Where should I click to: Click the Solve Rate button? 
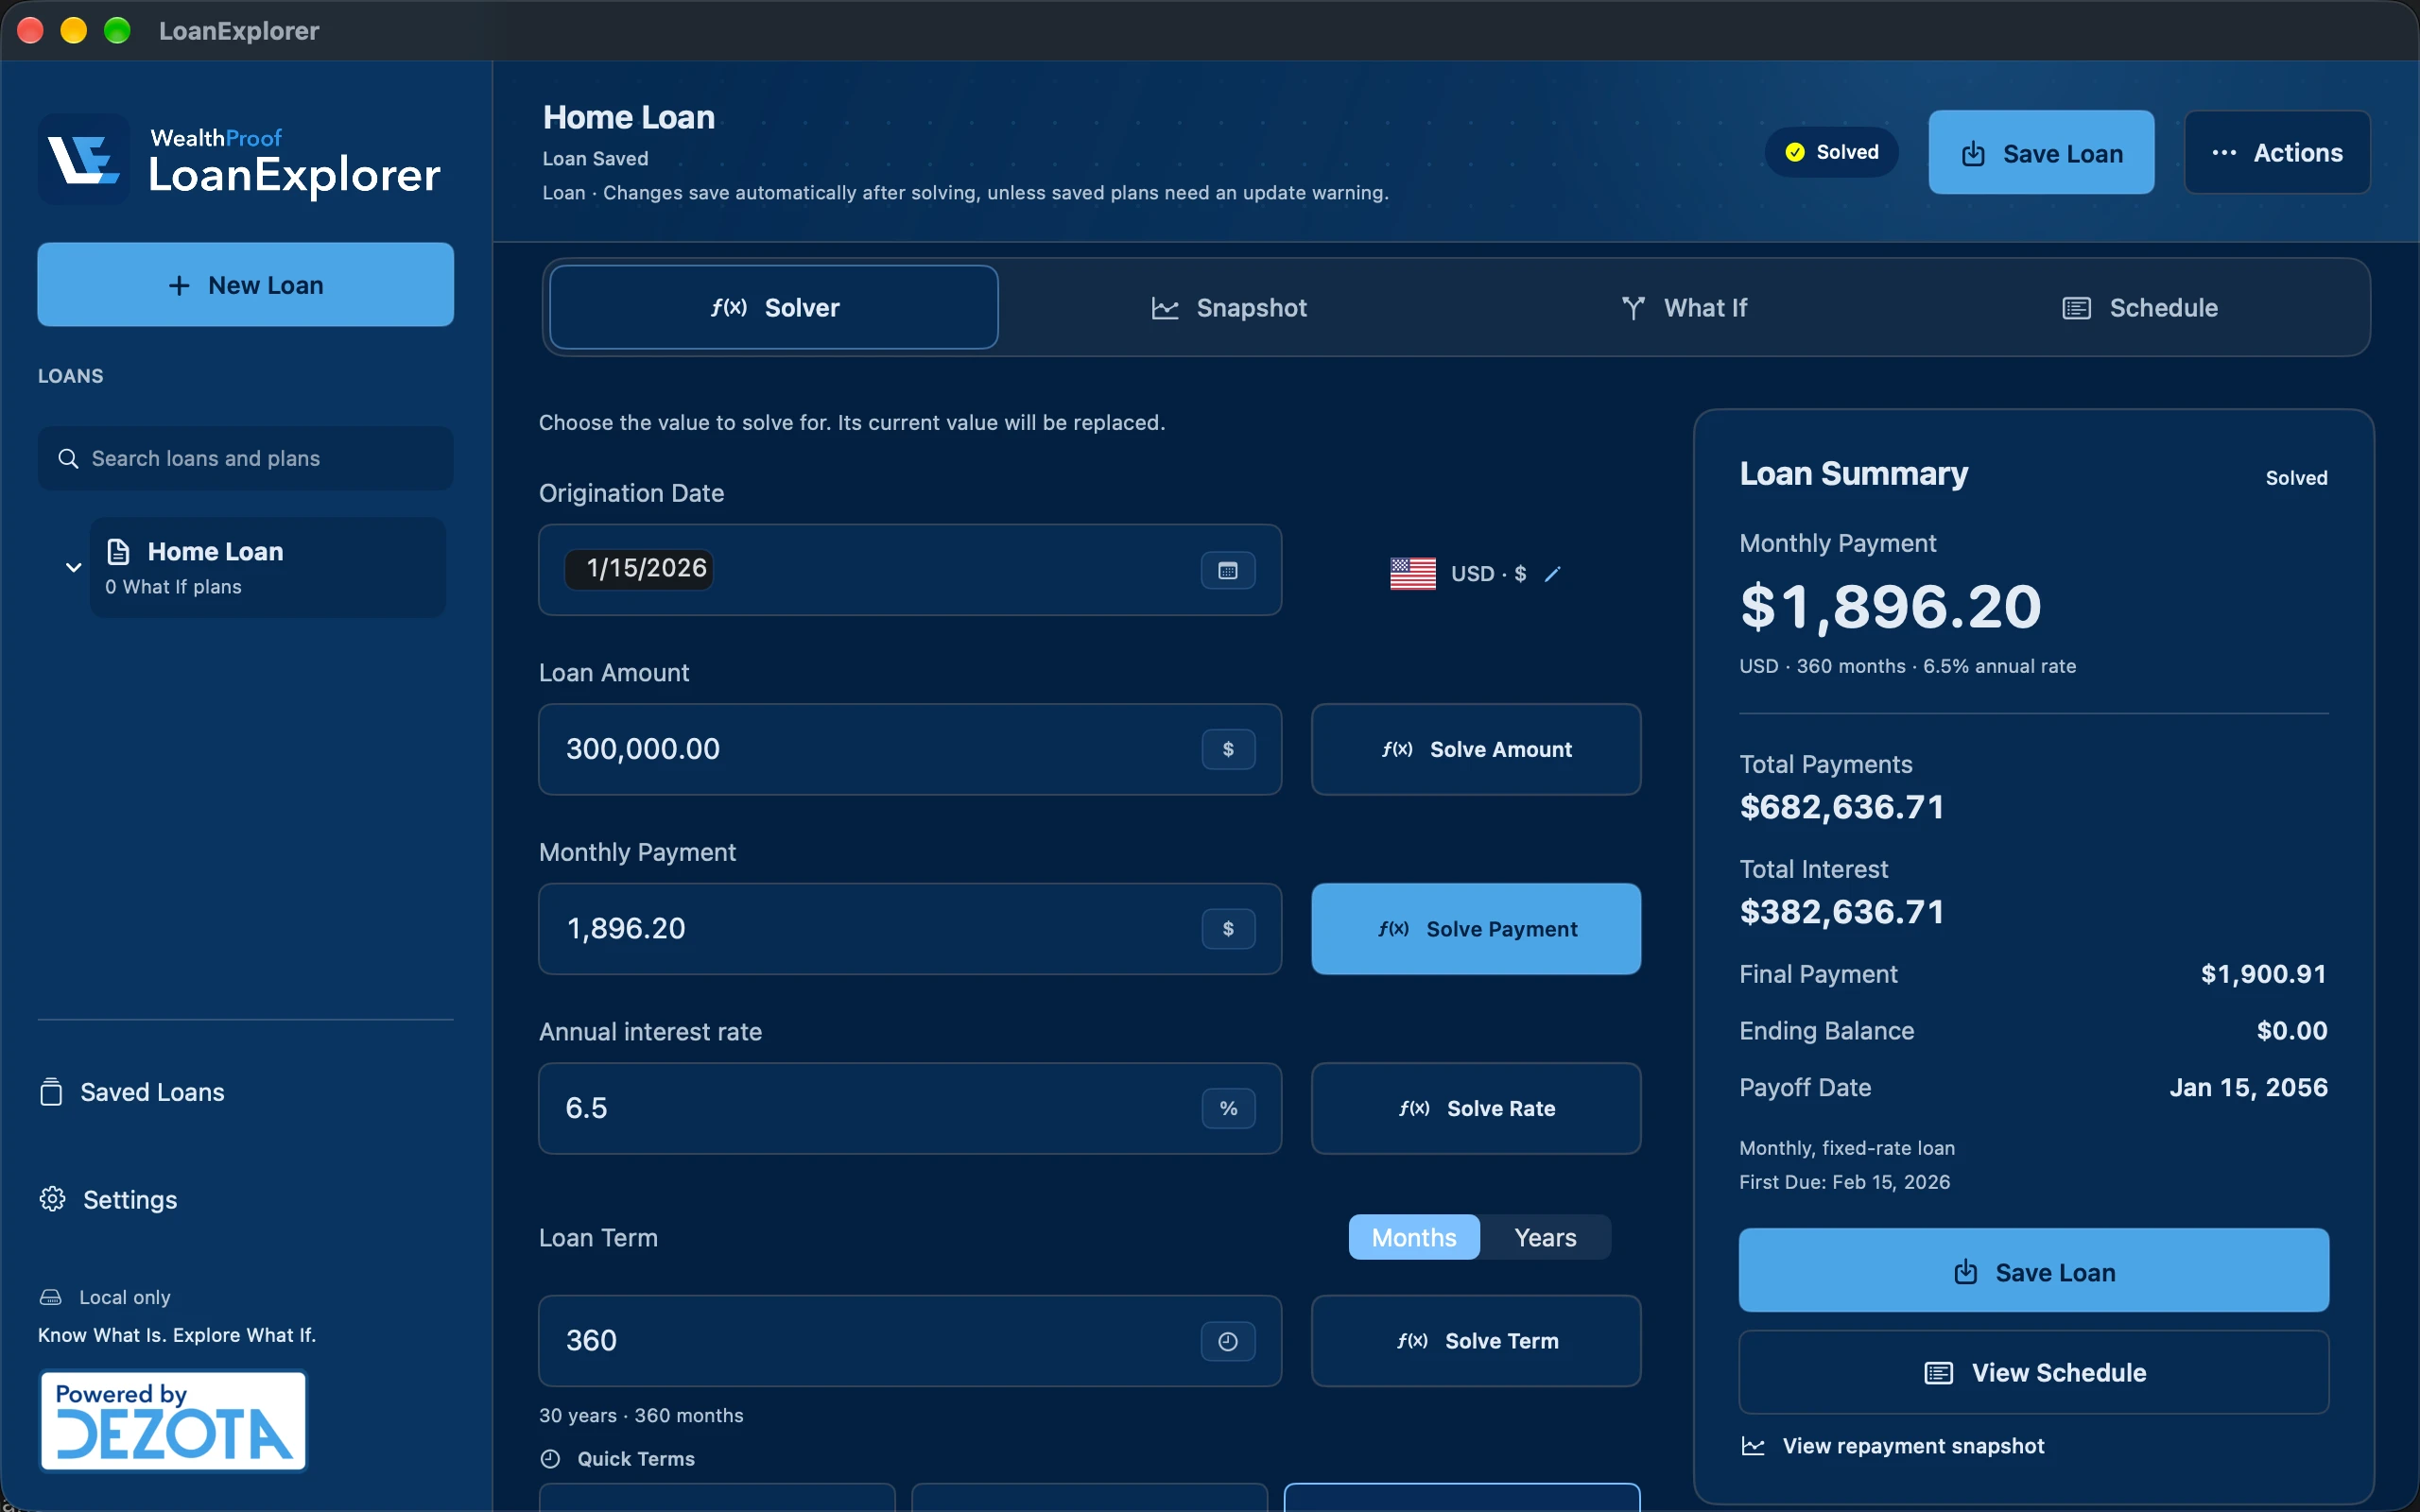click(1476, 1108)
